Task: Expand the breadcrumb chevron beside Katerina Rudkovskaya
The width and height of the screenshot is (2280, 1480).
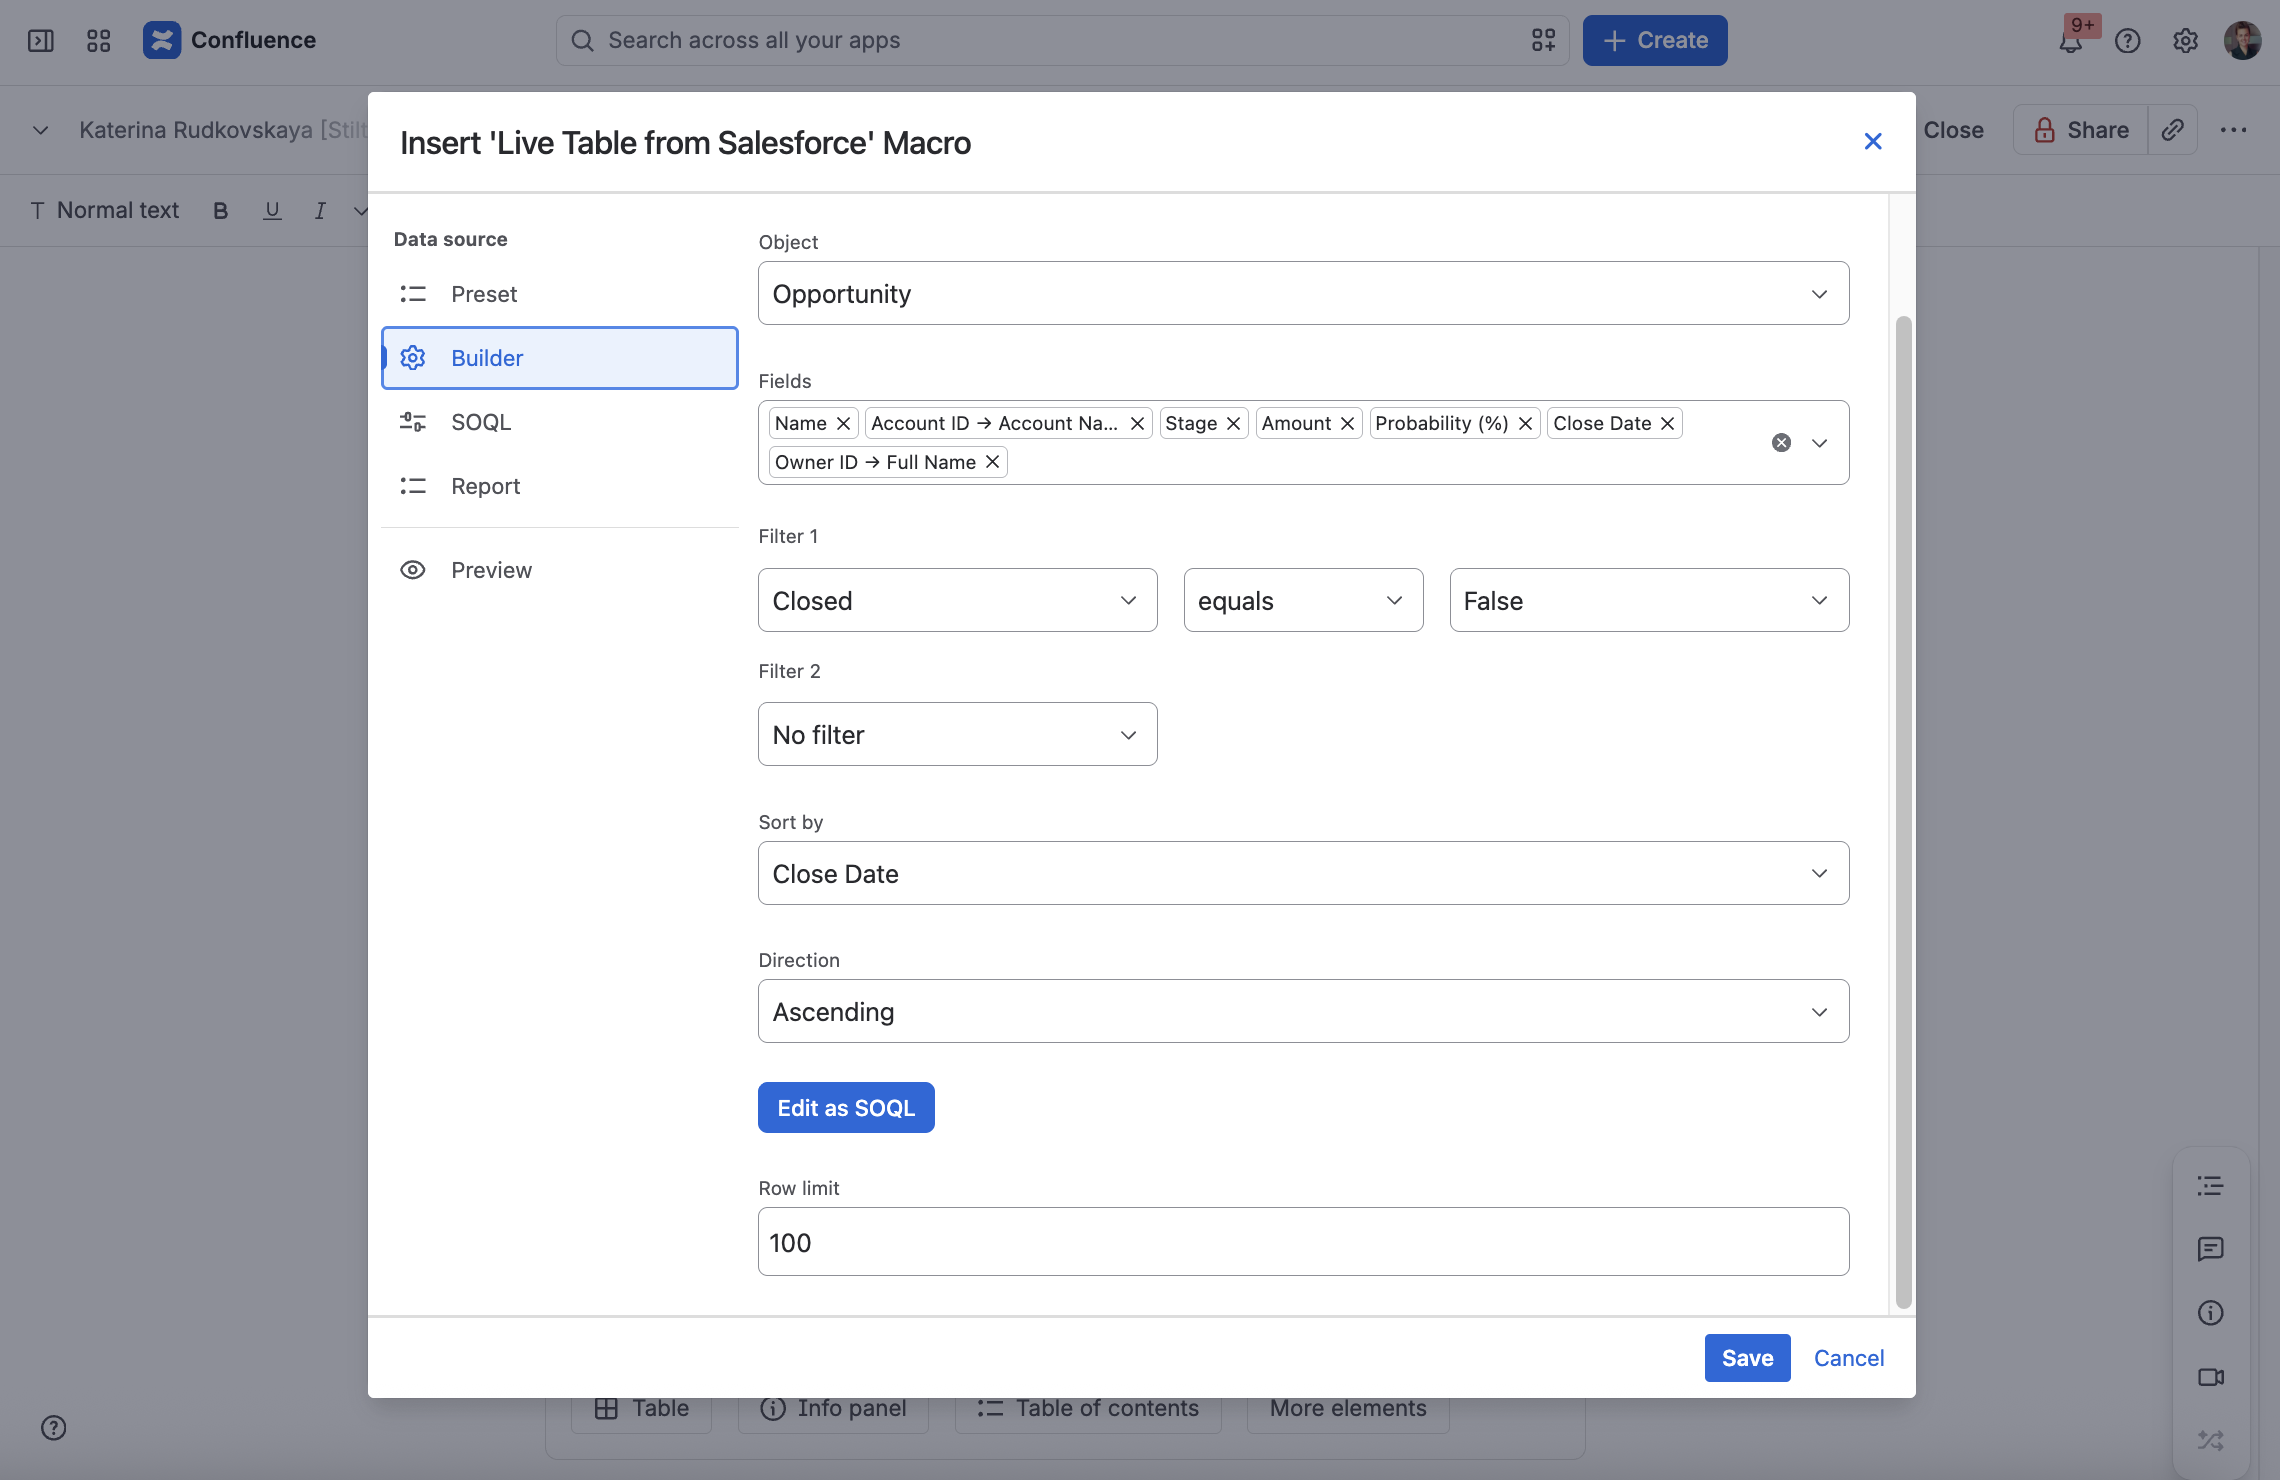Action: click(40, 130)
